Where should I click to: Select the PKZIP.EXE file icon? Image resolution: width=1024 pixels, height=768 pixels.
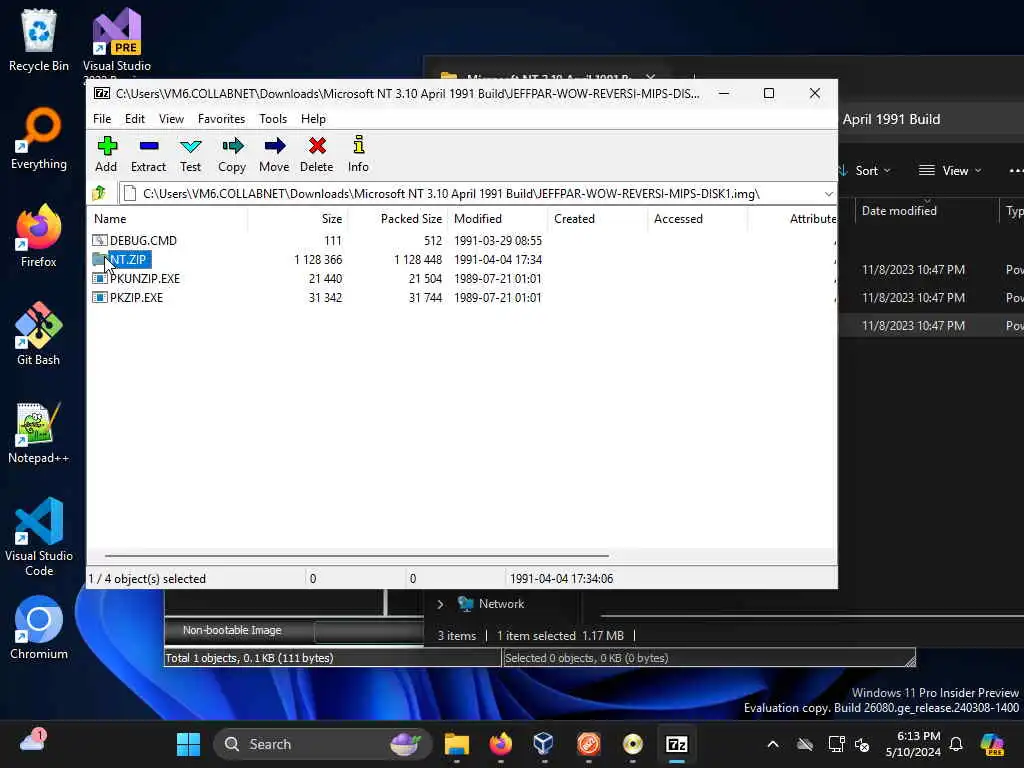(x=99, y=297)
